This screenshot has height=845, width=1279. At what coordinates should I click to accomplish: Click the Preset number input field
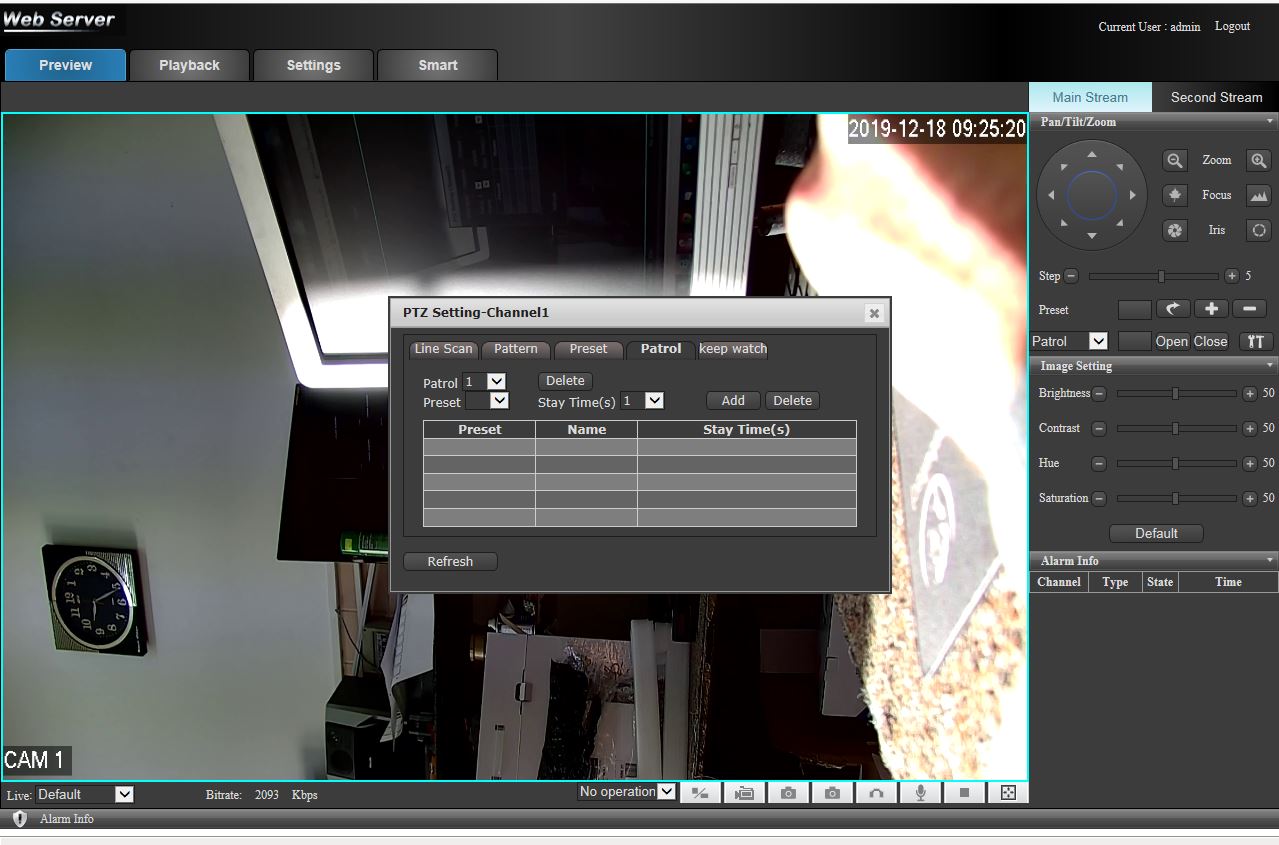pos(1134,310)
